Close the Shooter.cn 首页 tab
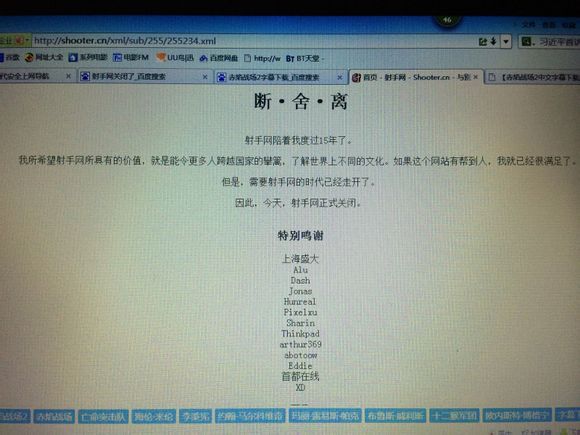 click(476, 77)
